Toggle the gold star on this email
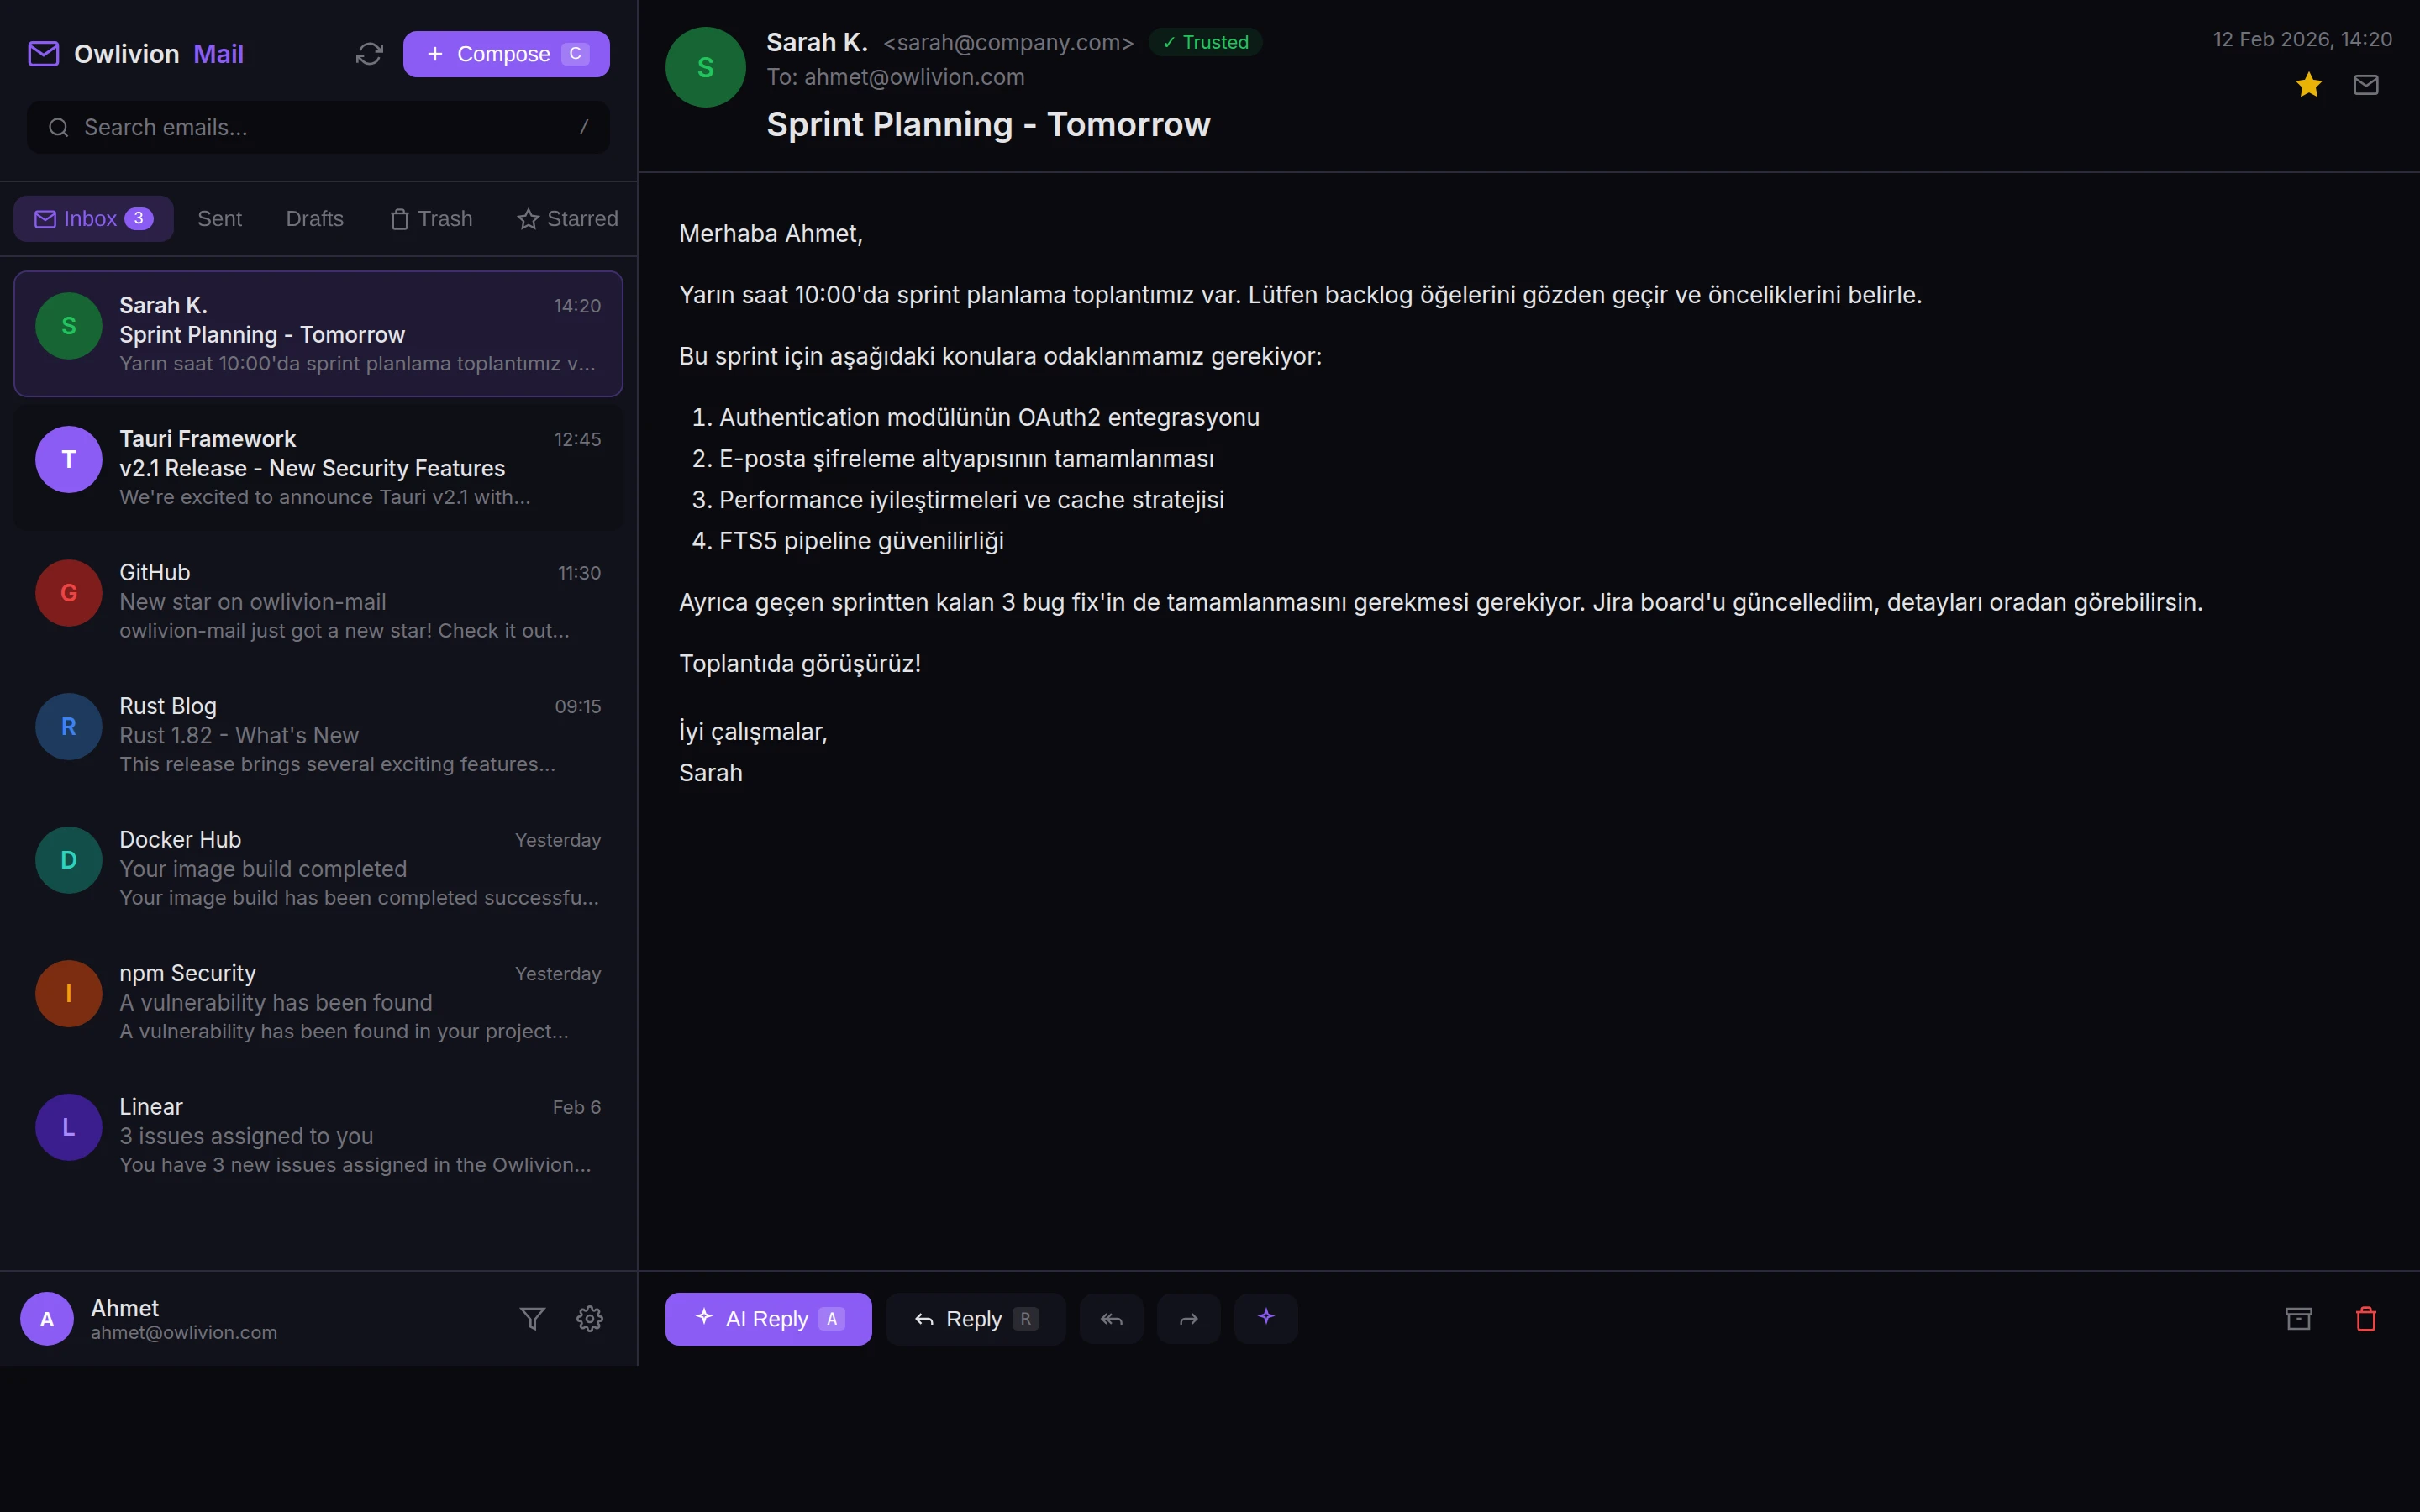The height and width of the screenshot is (1512, 2420). (2308, 85)
